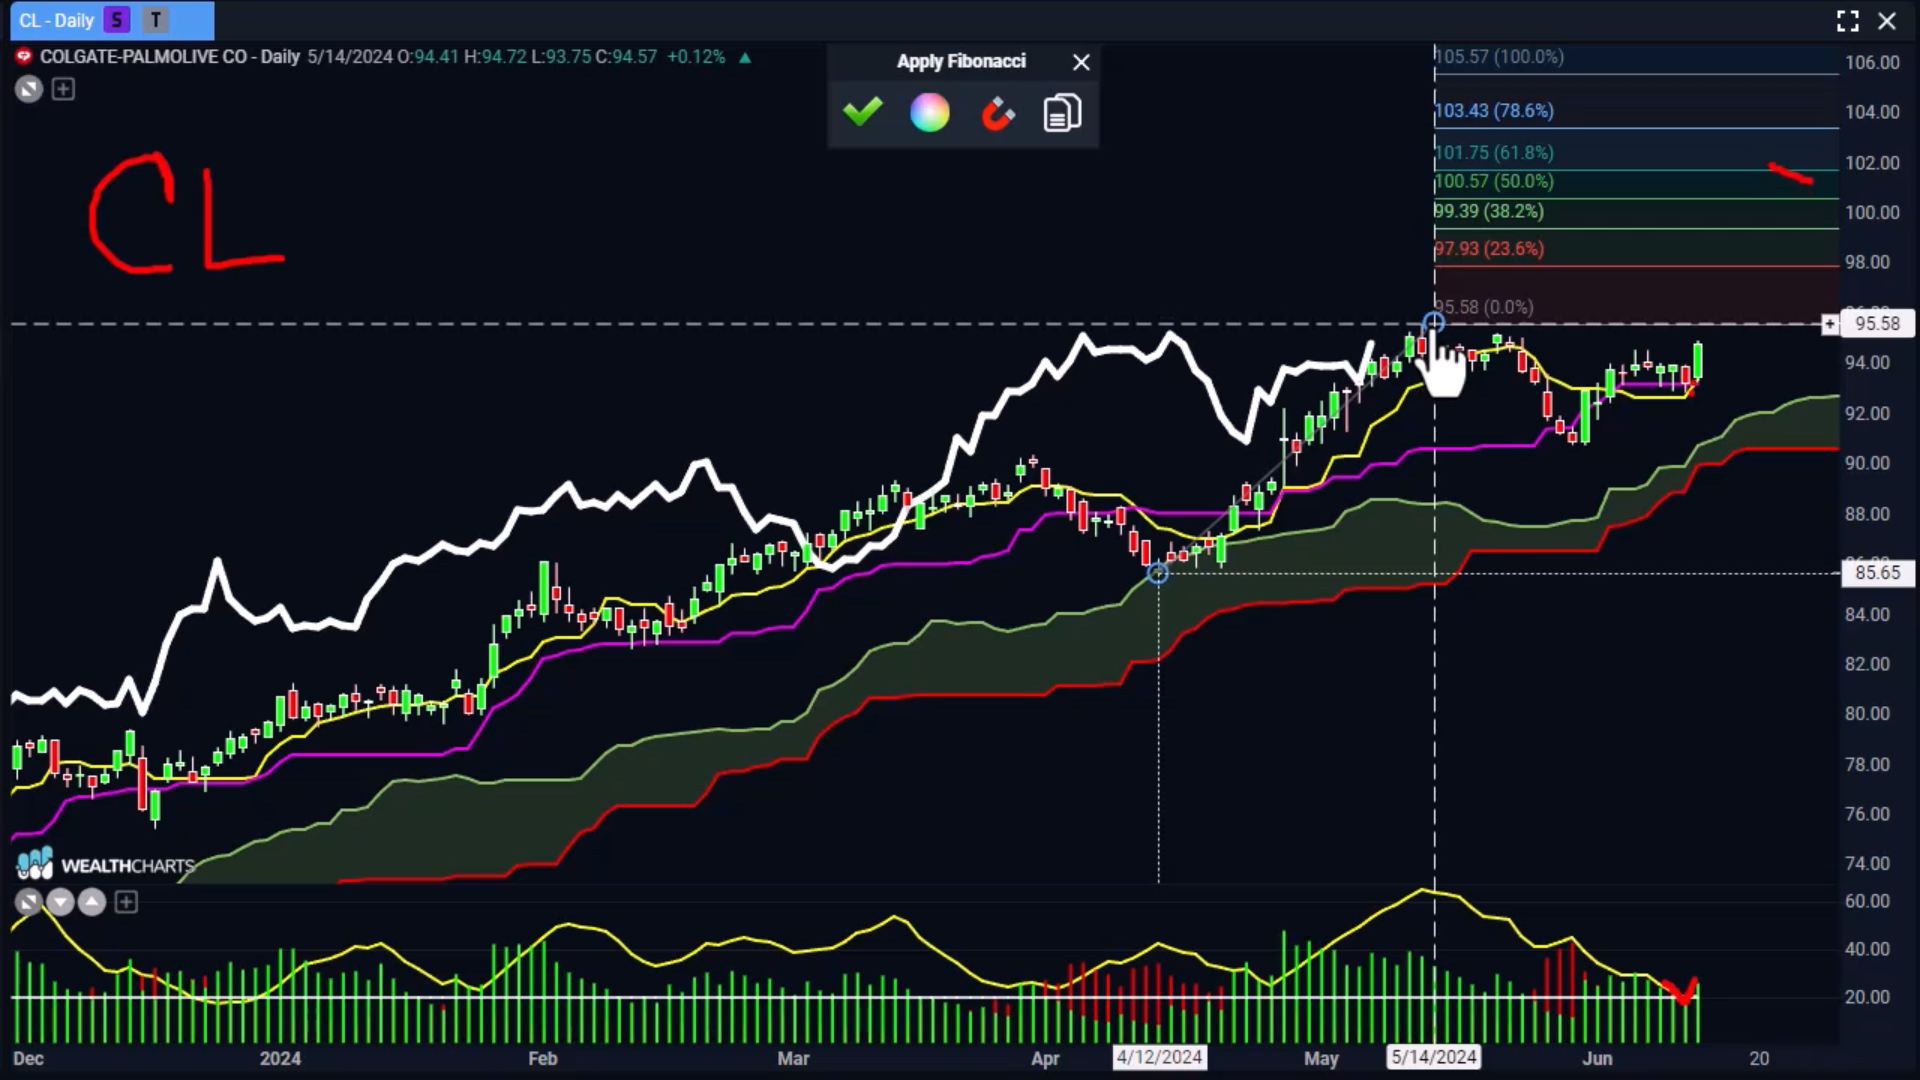Click the 97.93 (23.6%) Fibonacci level label
Screen dimensions: 1920x1080
pos(1489,248)
